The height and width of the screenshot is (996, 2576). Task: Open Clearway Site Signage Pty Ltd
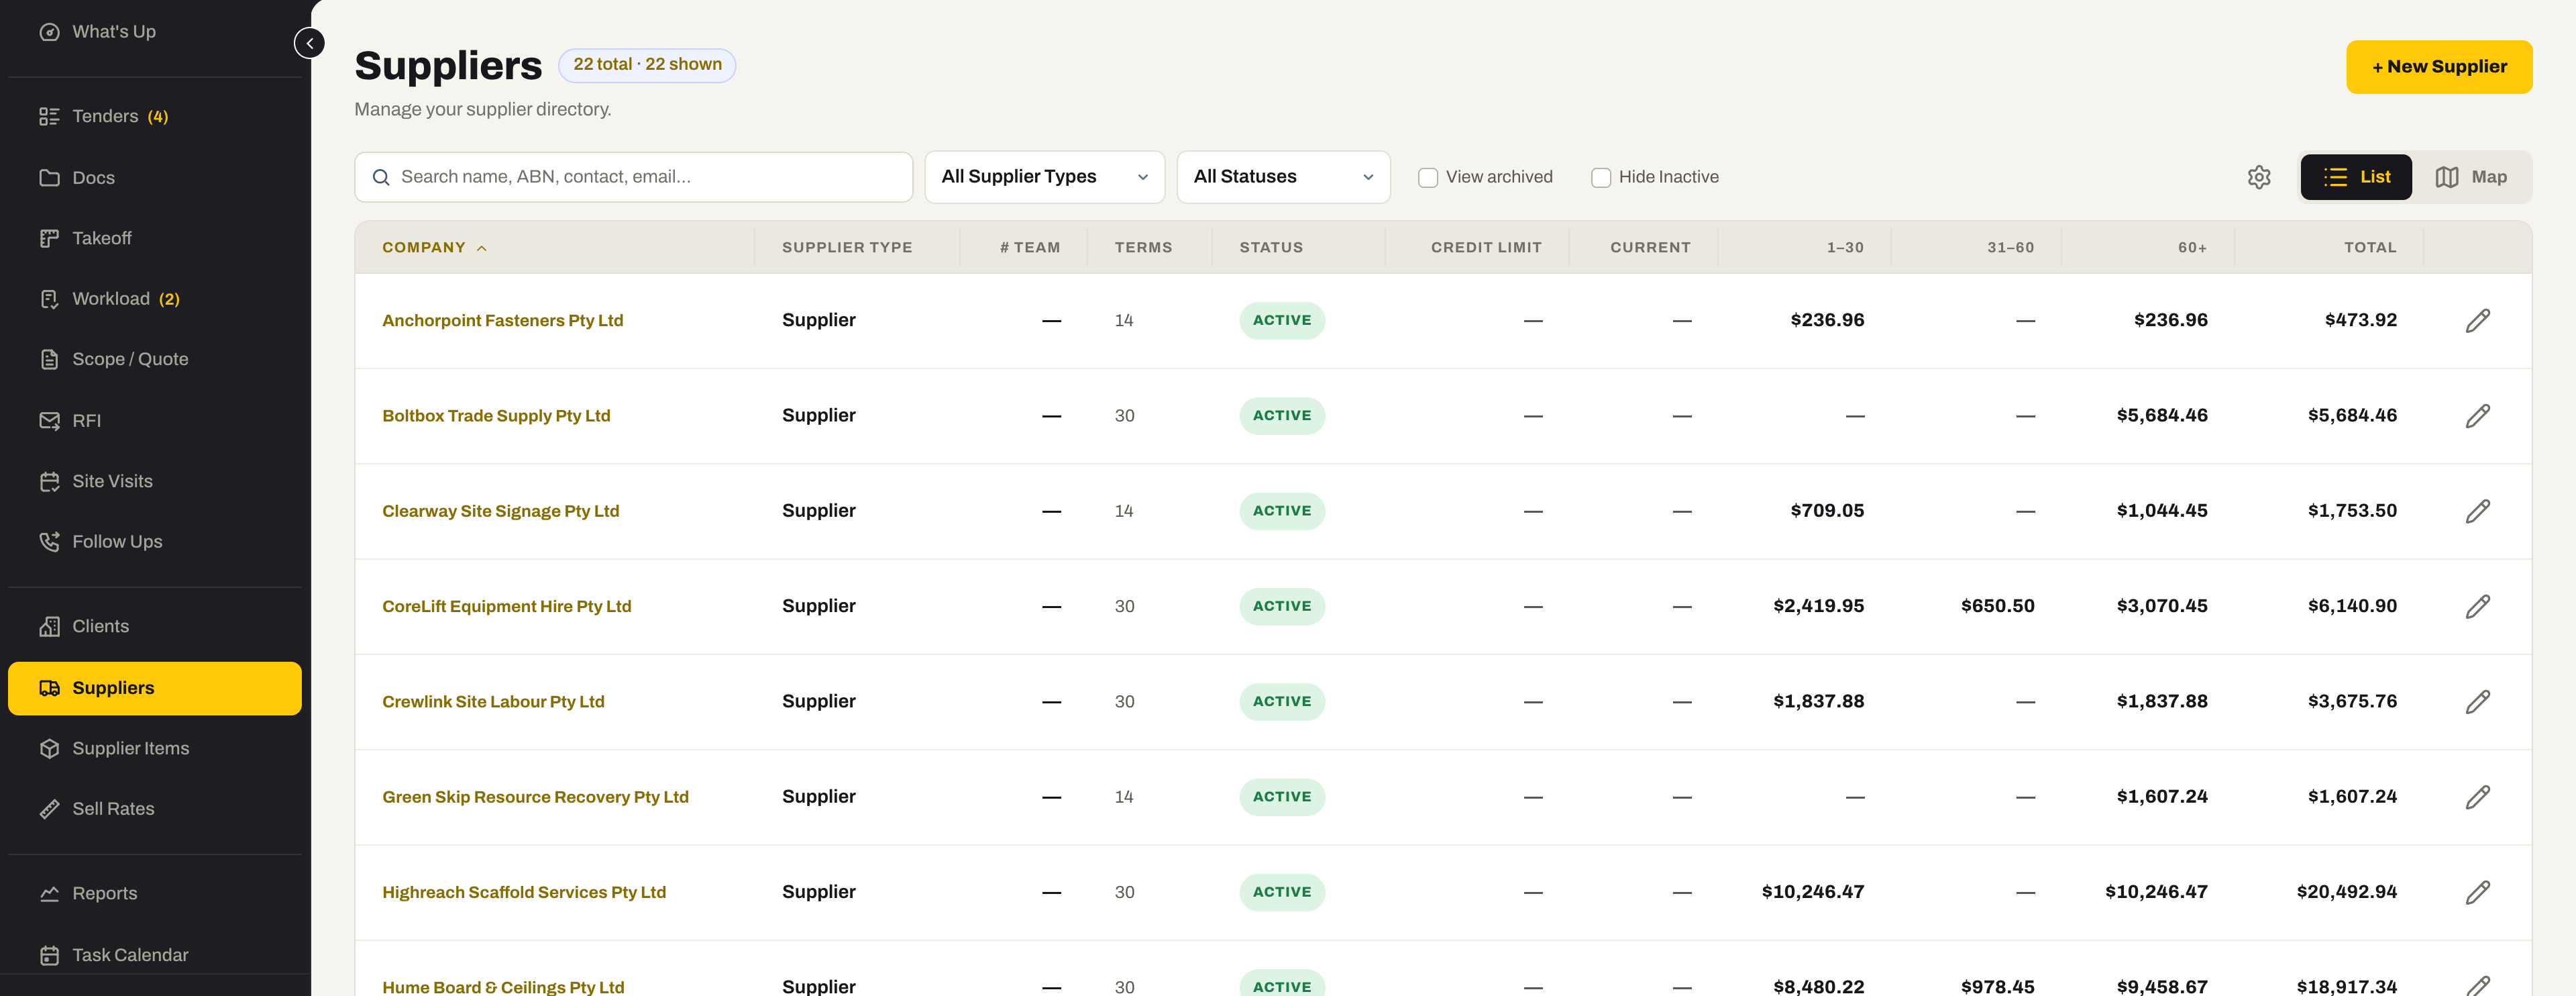coord(500,511)
